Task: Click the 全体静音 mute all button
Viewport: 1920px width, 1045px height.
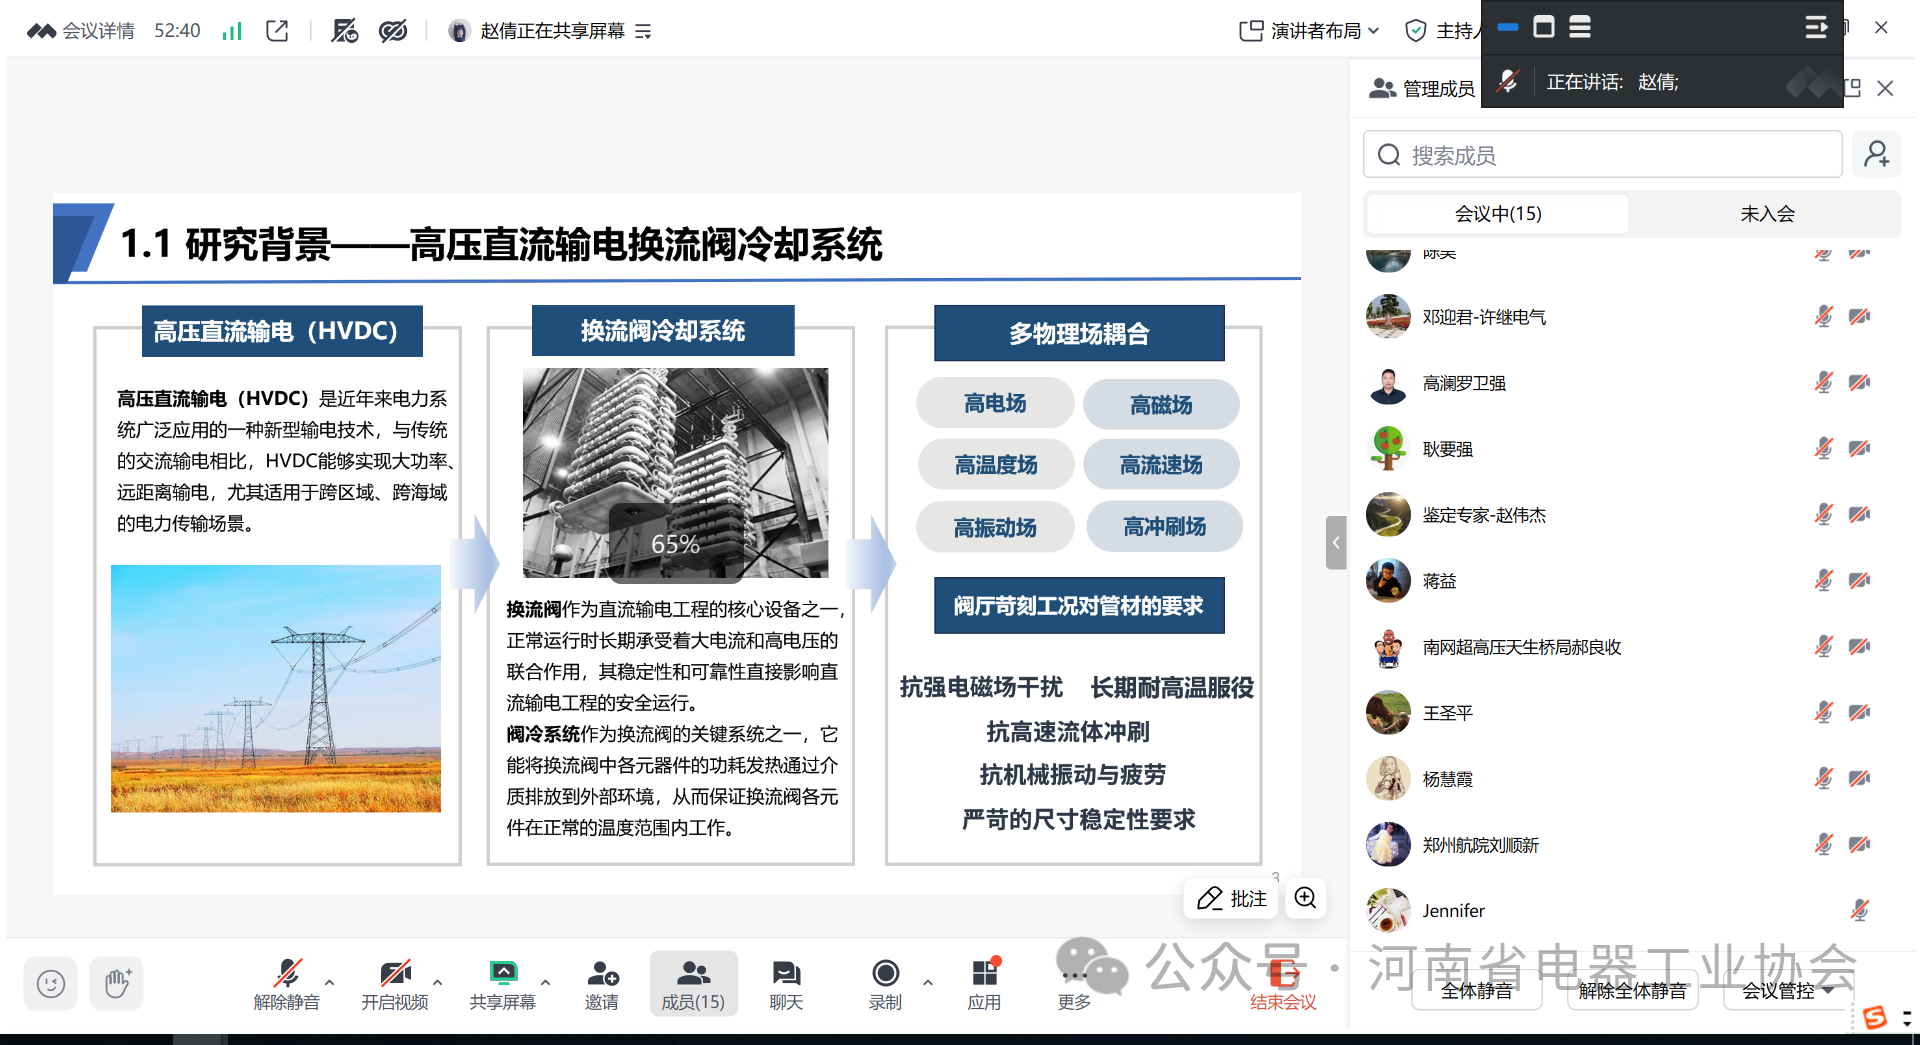Action: [x=1477, y=990]
